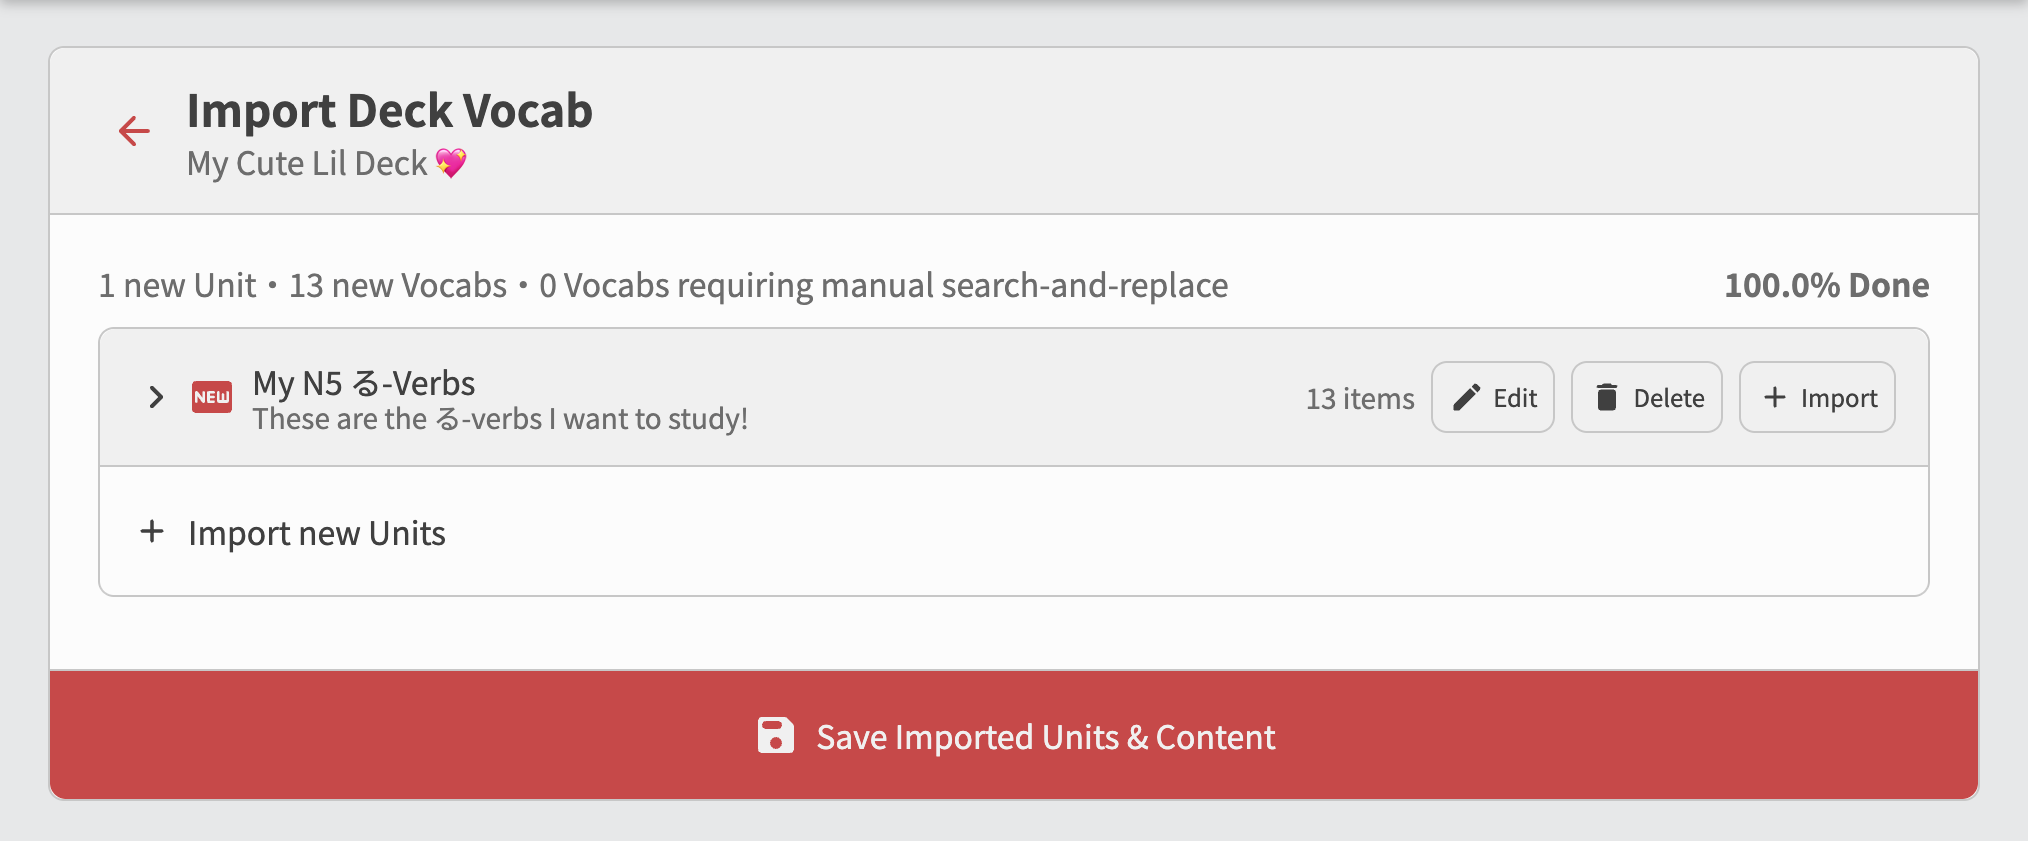Screen dimensions: 2028x841
Task: Save Imported Units & Content
Action: point(1014,735)
